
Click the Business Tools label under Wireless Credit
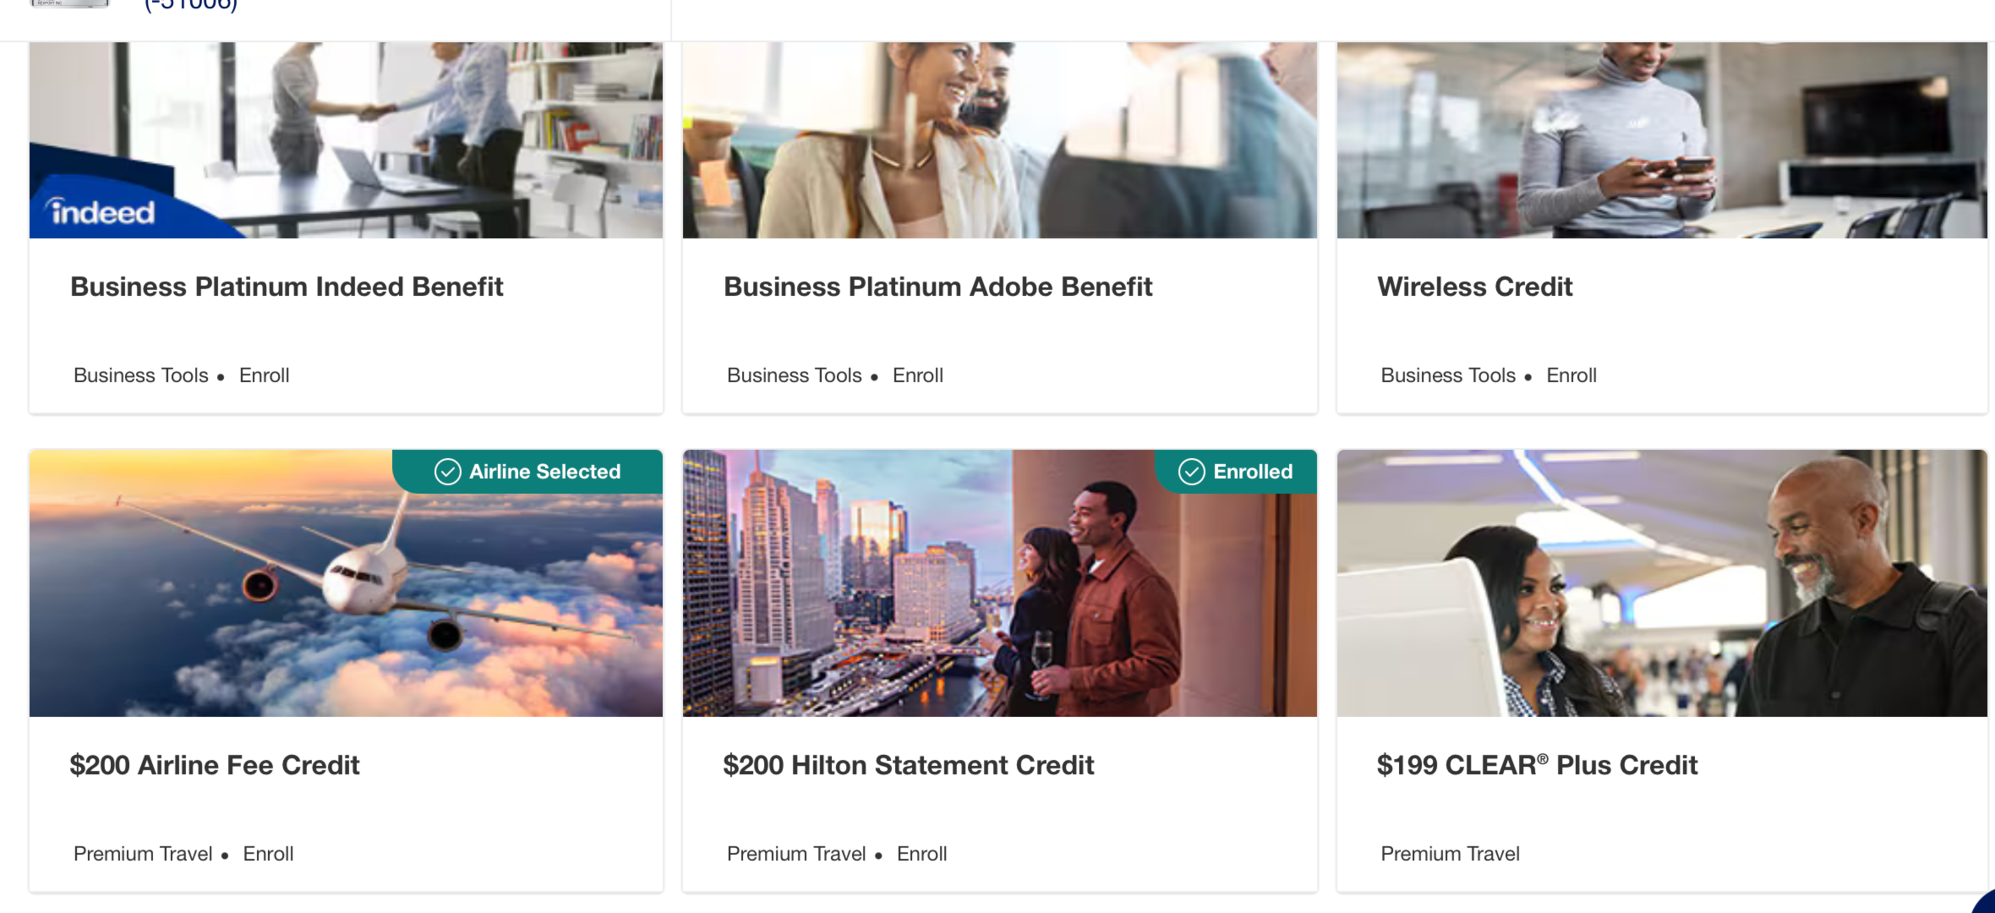[1447, 375]
